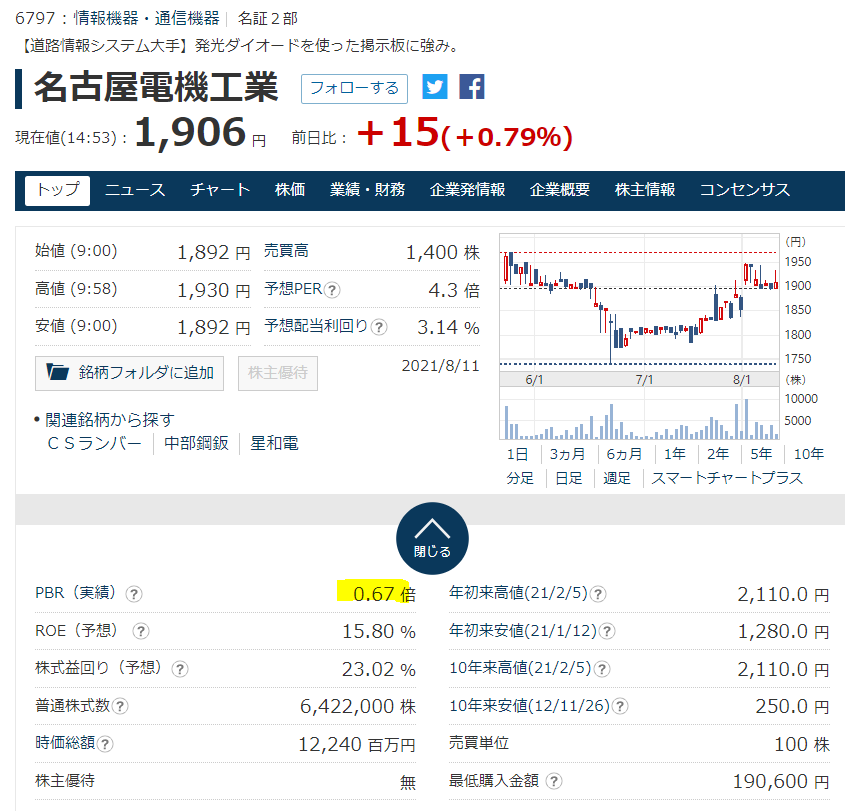Set chart range to 6ヵ月
This screenshot has width=845, height=811.
624,454
